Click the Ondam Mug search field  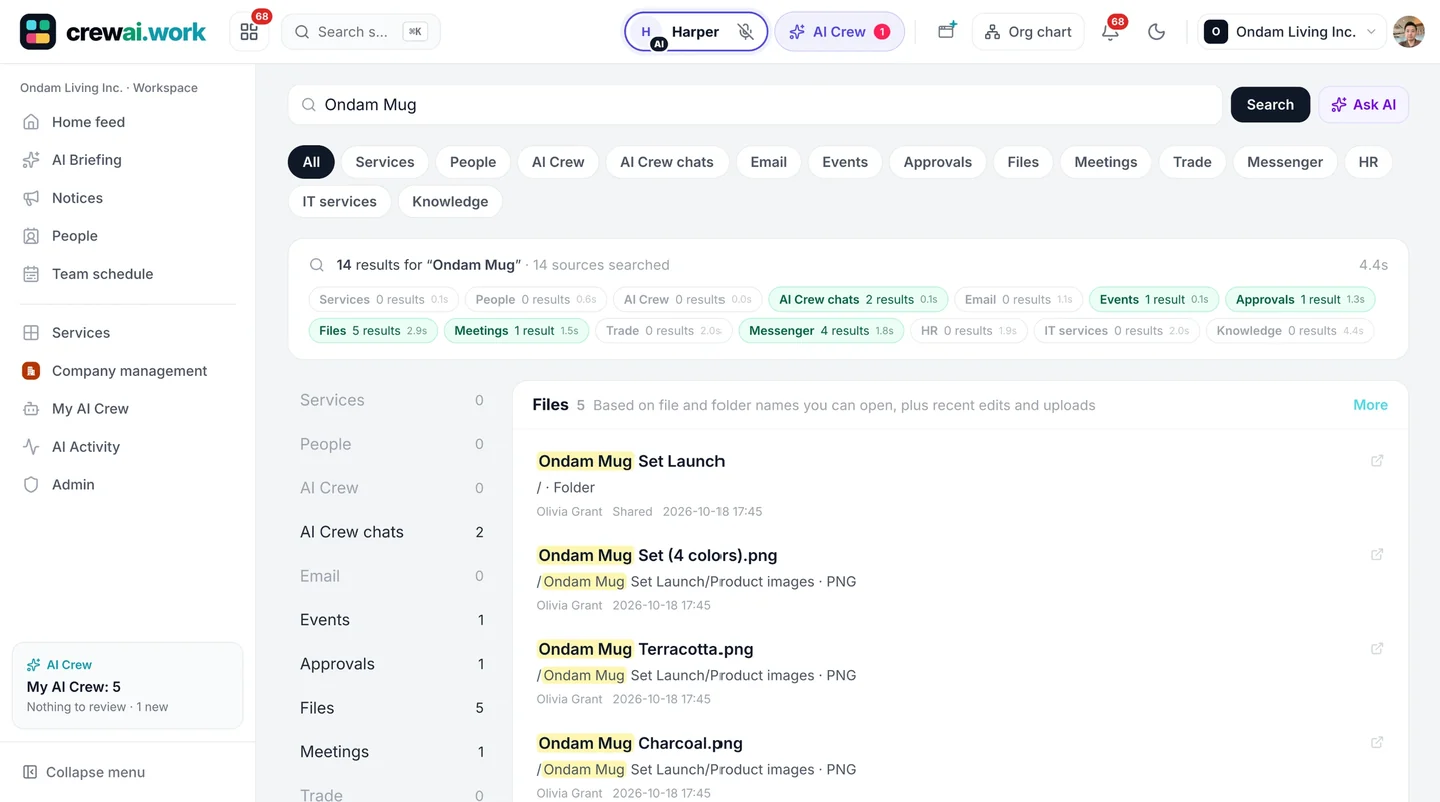click(x=755, y=105)
